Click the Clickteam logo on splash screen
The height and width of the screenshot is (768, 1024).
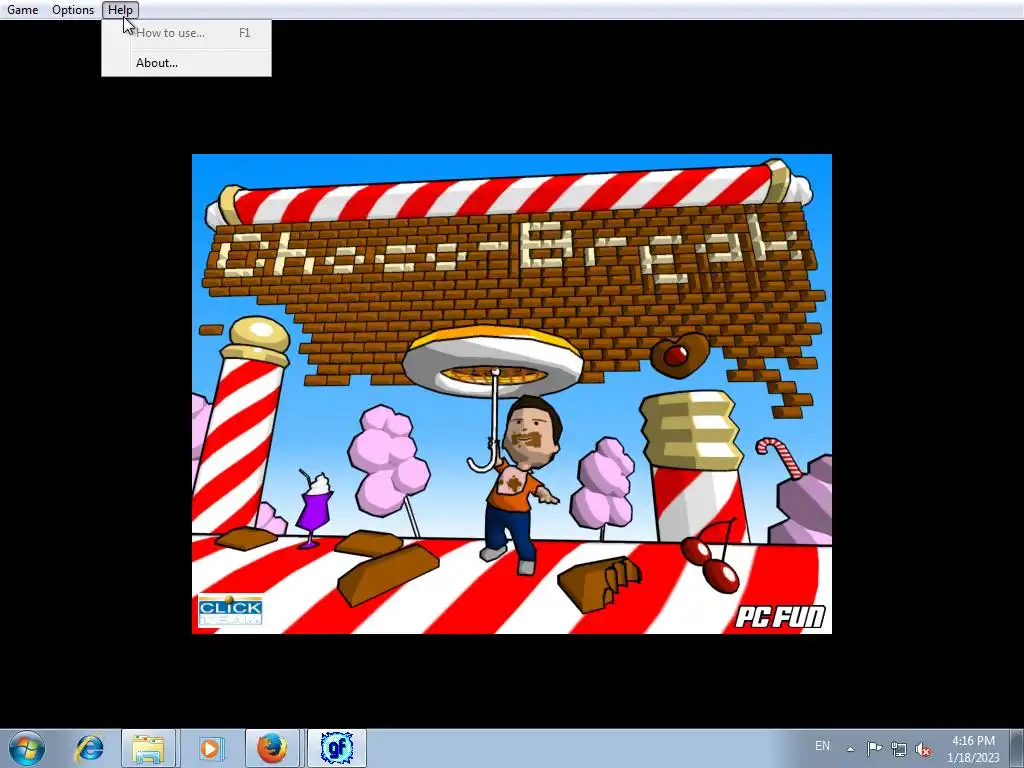[x=231, y=610]
